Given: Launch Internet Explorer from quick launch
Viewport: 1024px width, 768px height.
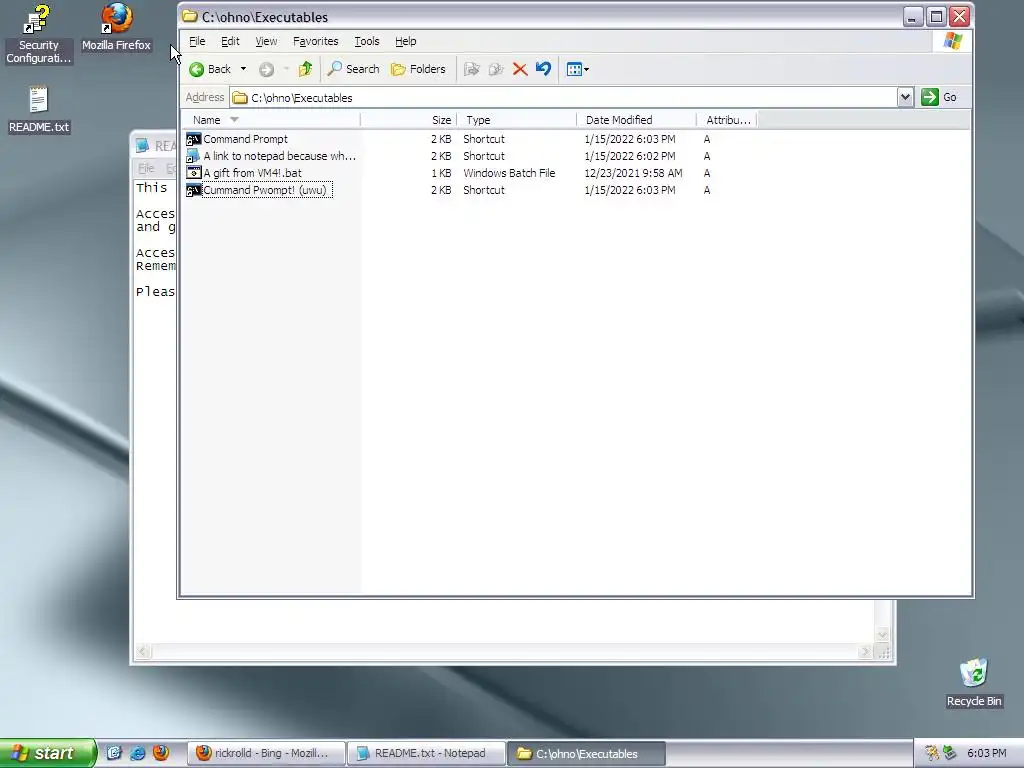Looking at the screenshot, I should pyautogui.click(x=138, y=753).
